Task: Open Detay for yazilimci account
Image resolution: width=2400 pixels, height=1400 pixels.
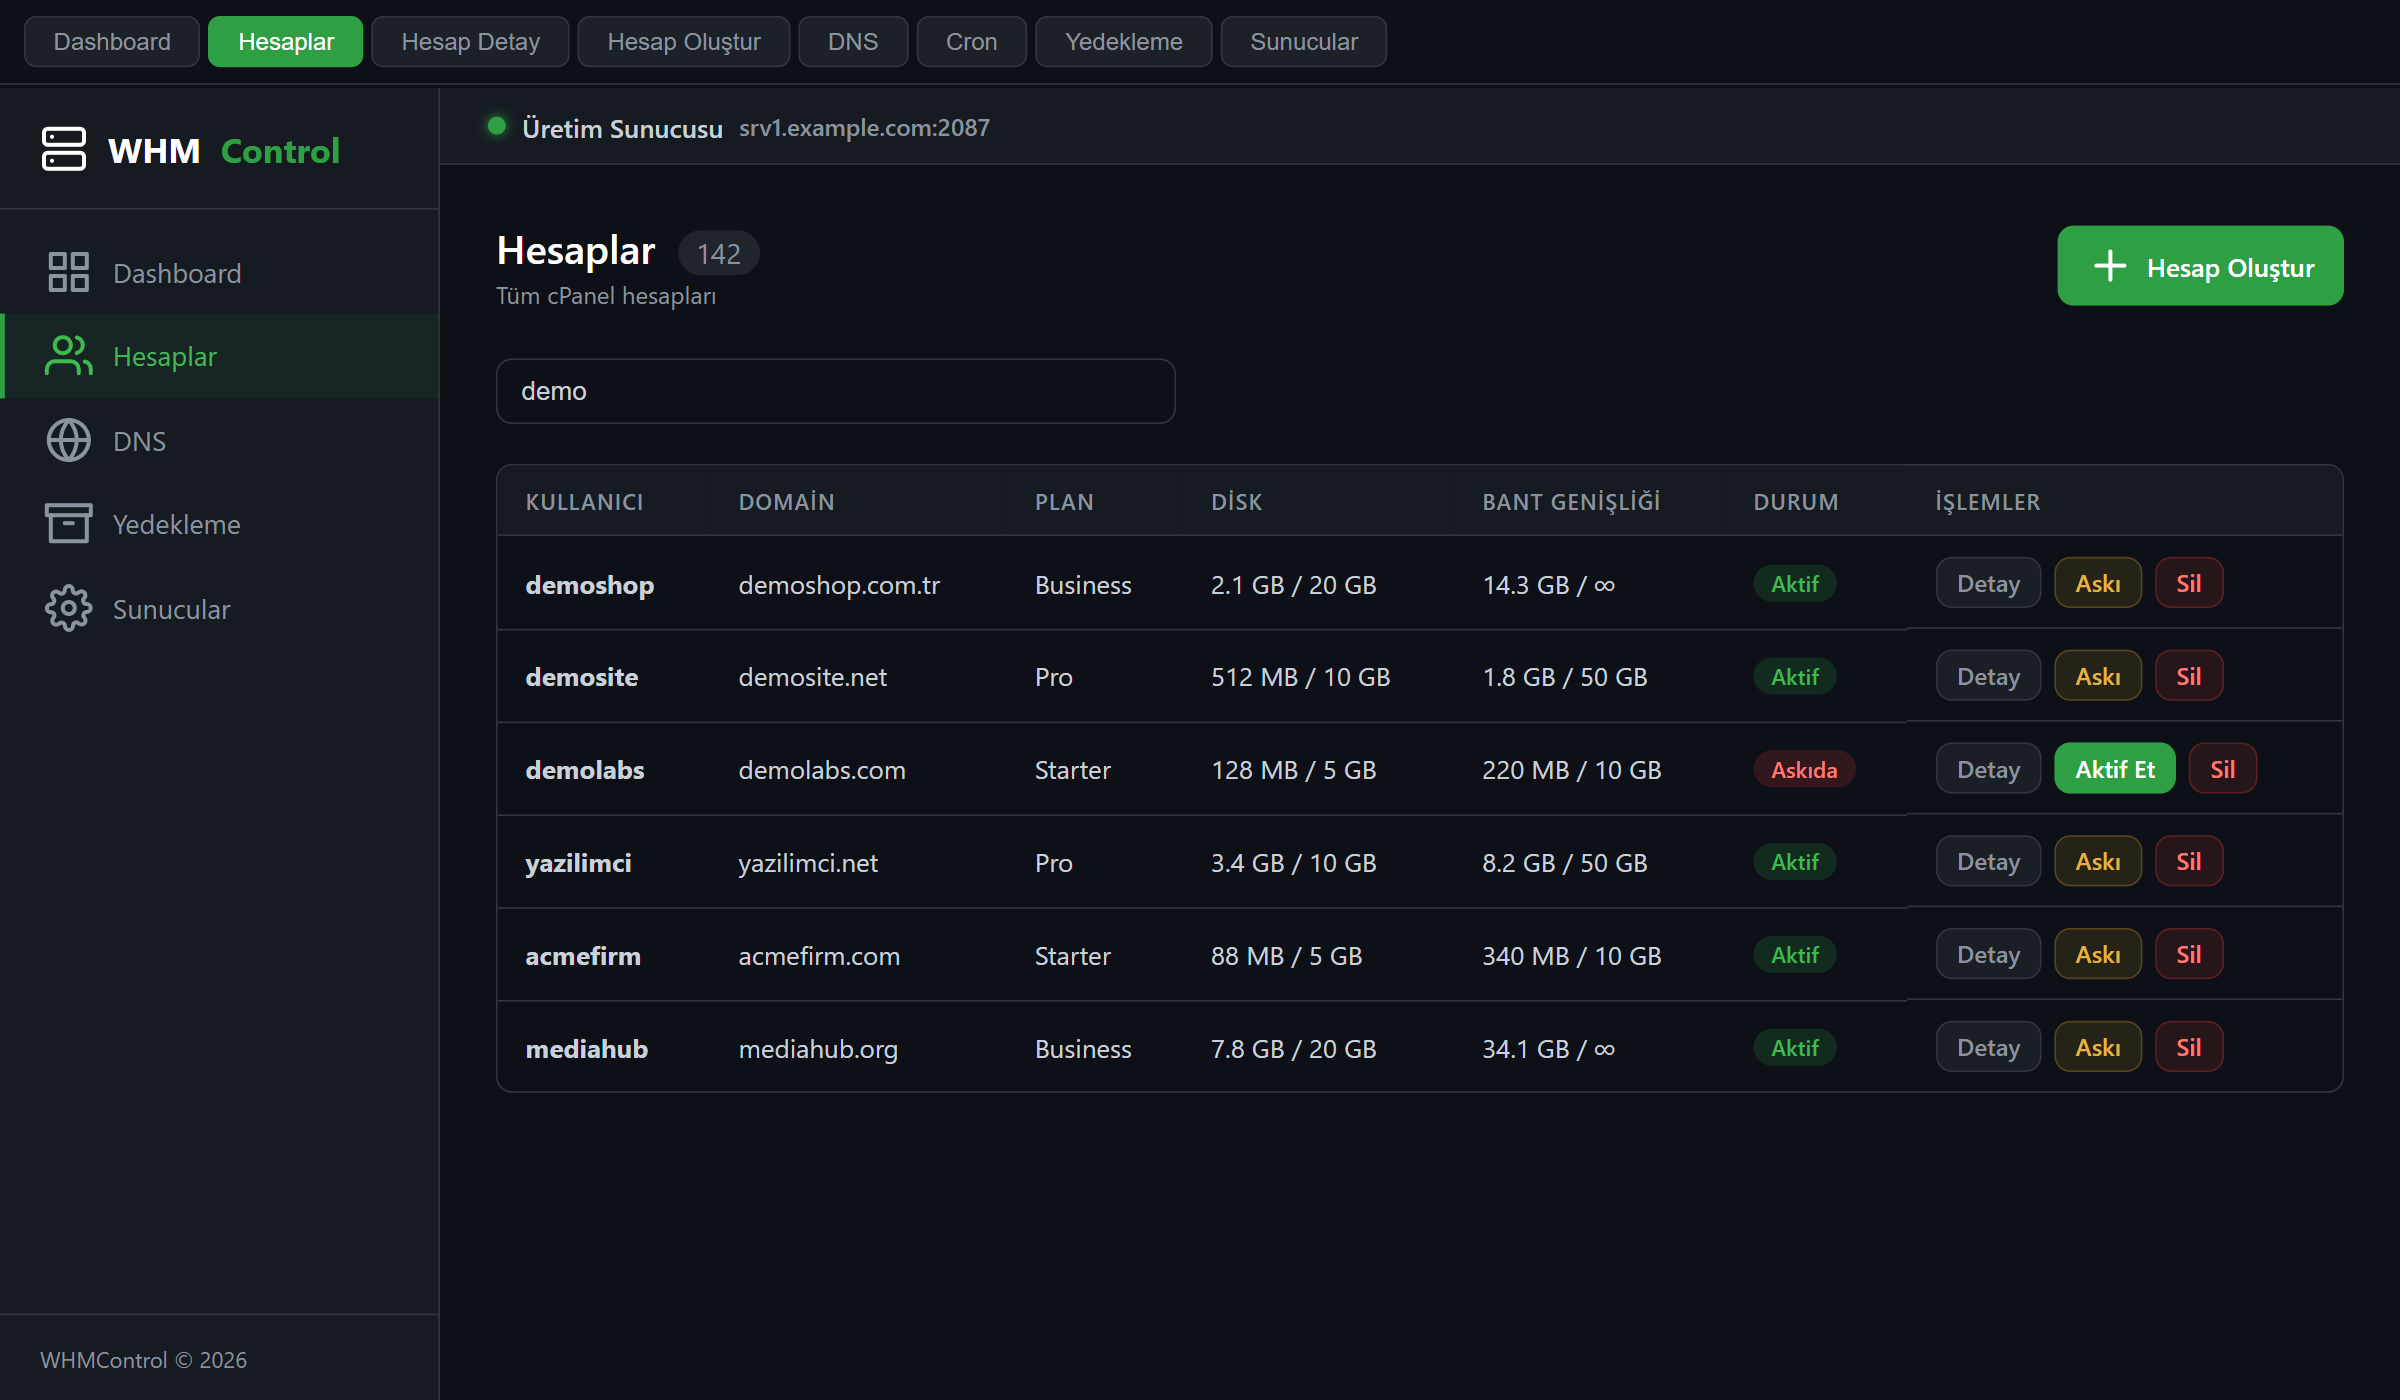Action: click(x=1988, y=861)
